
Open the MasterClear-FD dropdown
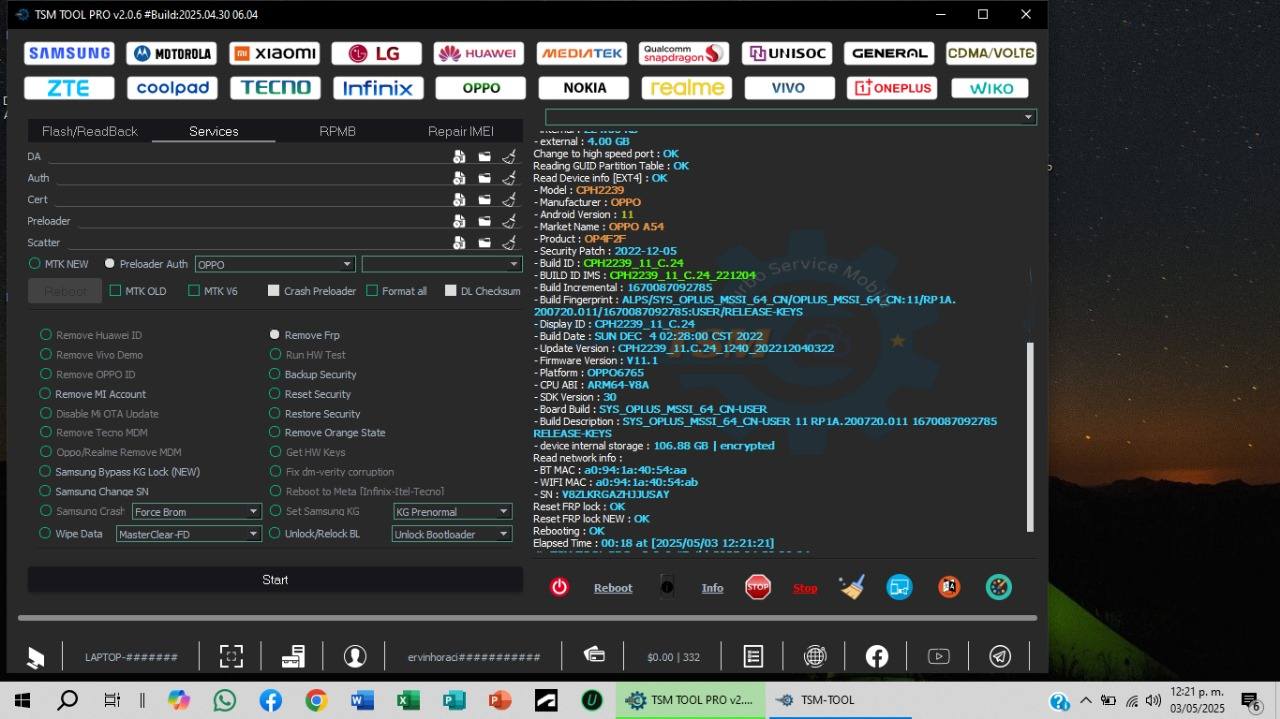point(189,534)
